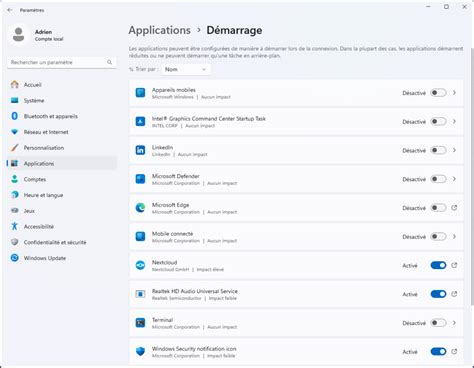
Task: Expand Mobile connecté row chevron
Action: [x=454, y=236]
